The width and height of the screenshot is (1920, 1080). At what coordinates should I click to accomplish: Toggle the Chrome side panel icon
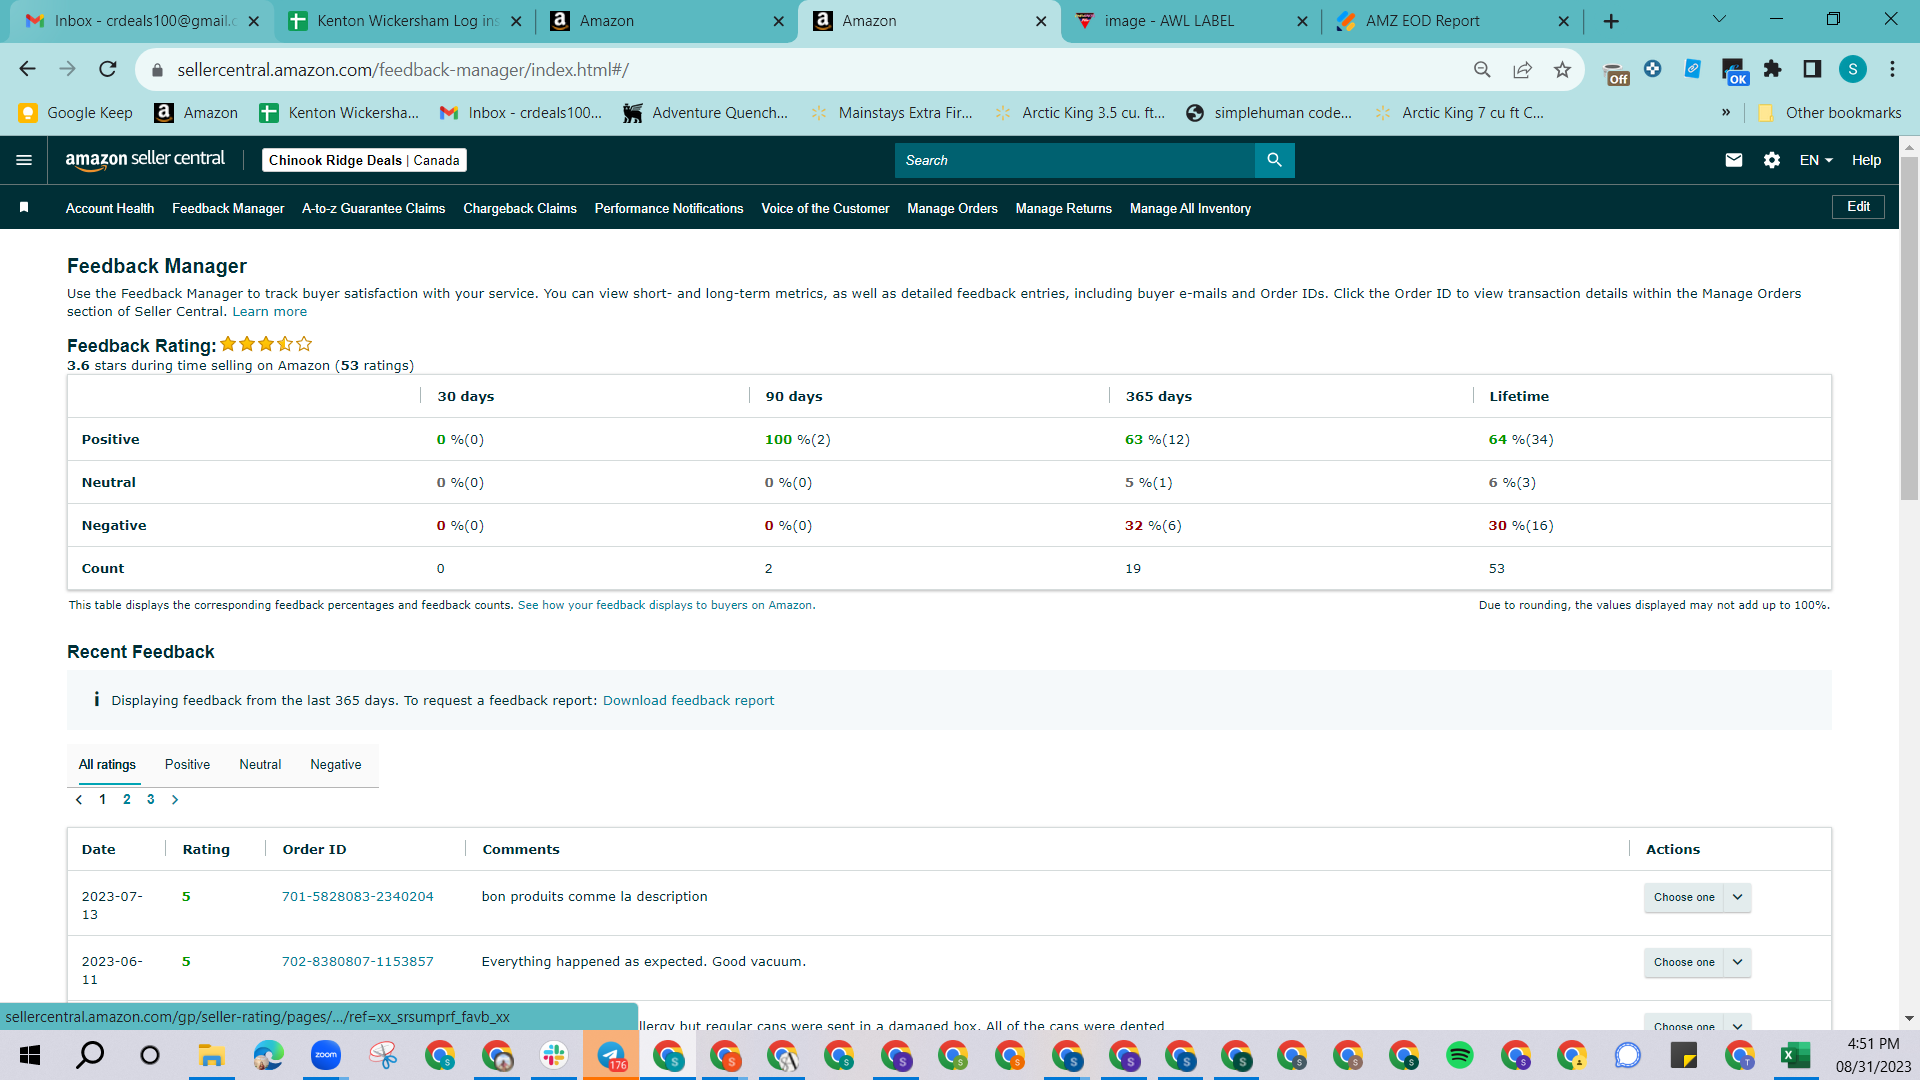pos(1812,69)
